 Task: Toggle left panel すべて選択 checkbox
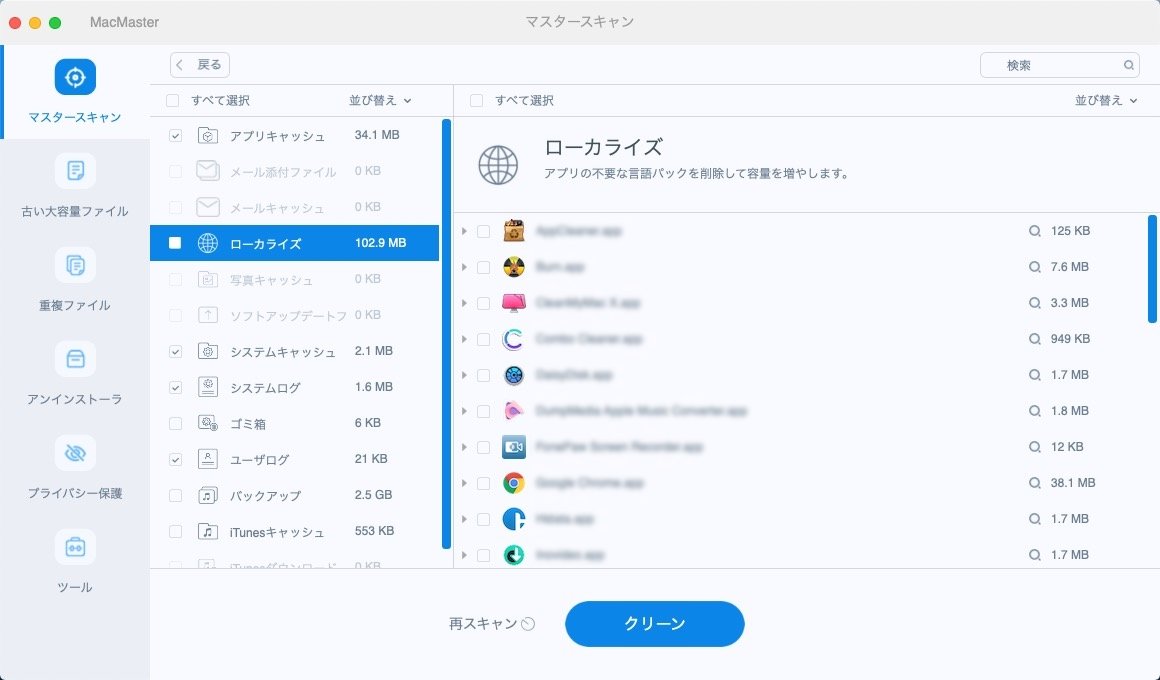pyautogui.click(x=172, y=101)
